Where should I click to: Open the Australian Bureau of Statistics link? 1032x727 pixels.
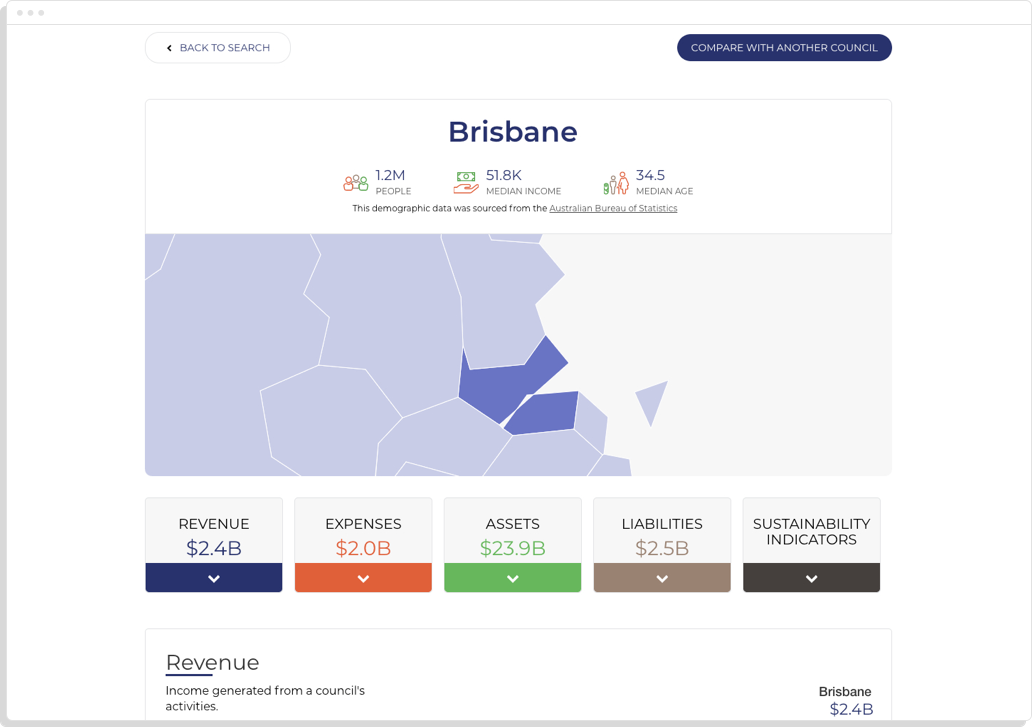point(613,208)
